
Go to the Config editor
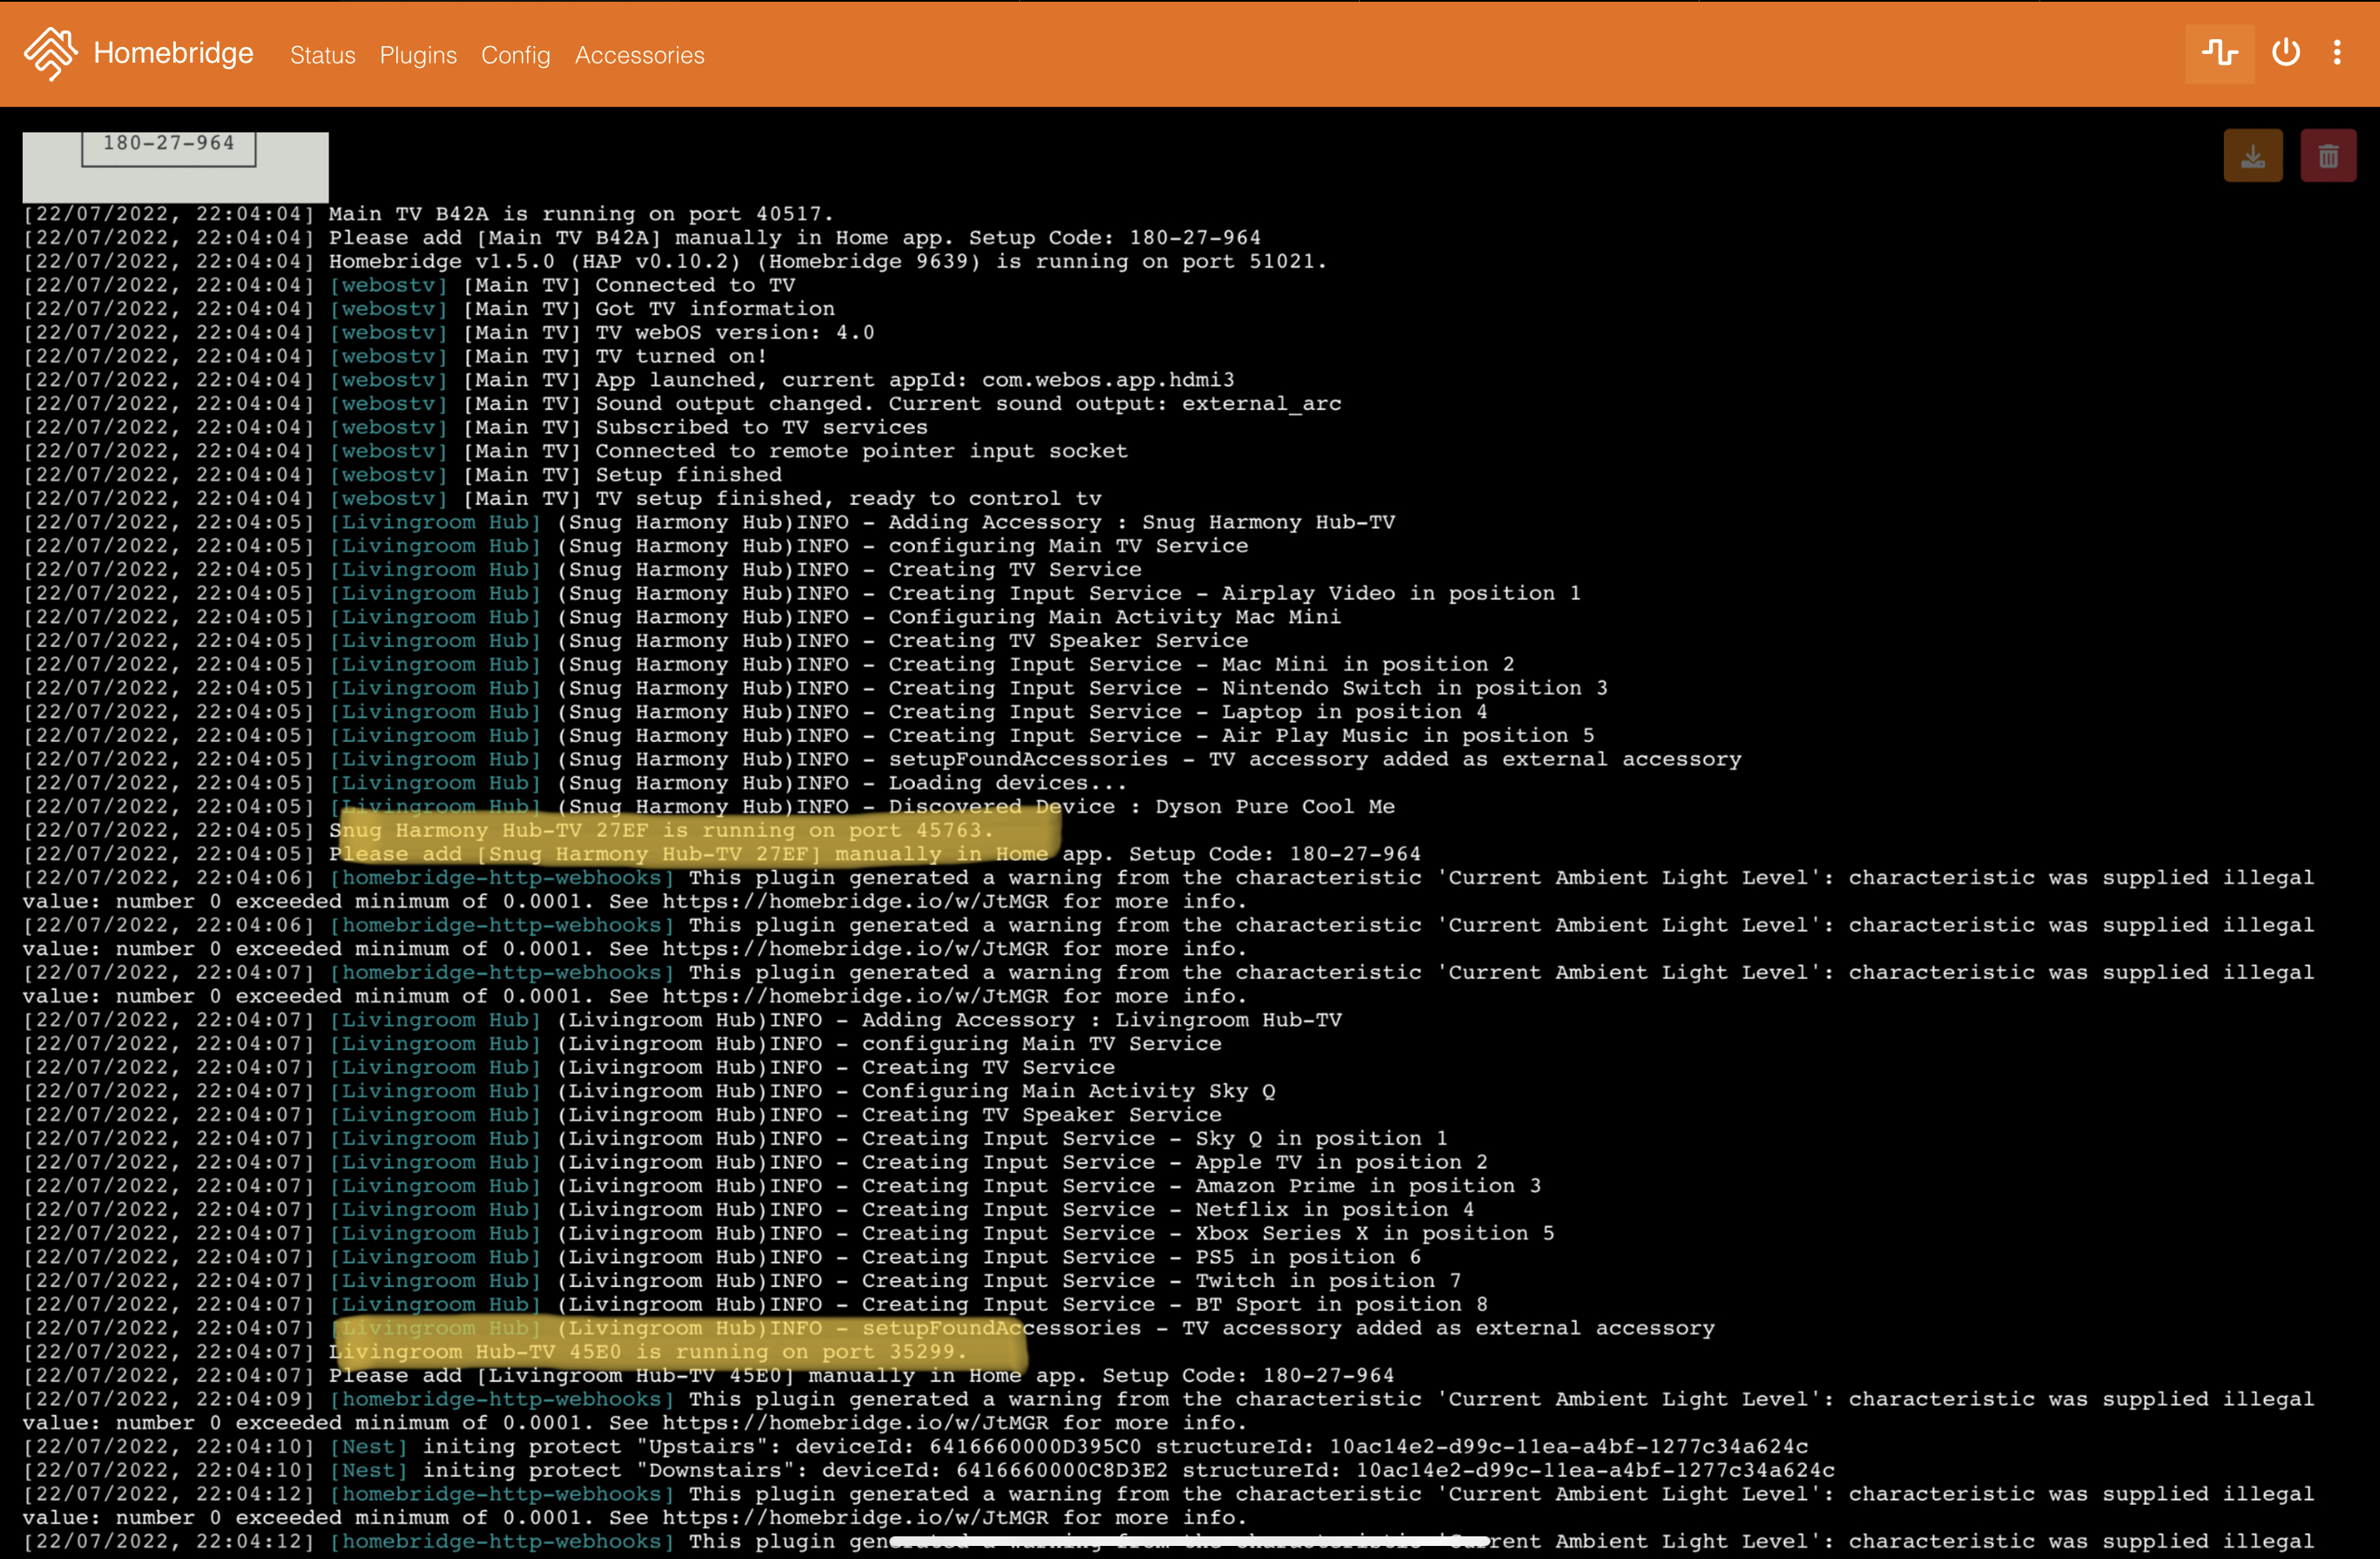coord(516,56)
